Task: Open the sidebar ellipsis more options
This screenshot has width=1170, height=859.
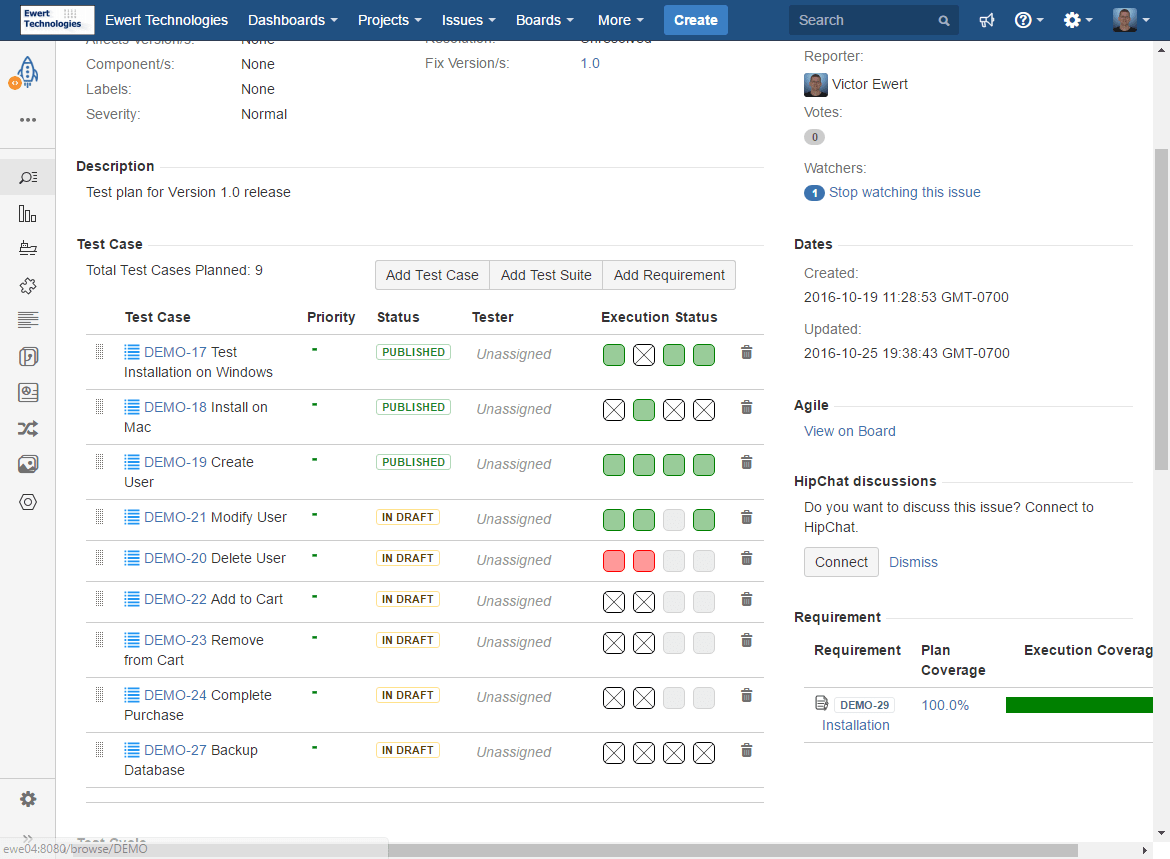Action: [28, 119]
